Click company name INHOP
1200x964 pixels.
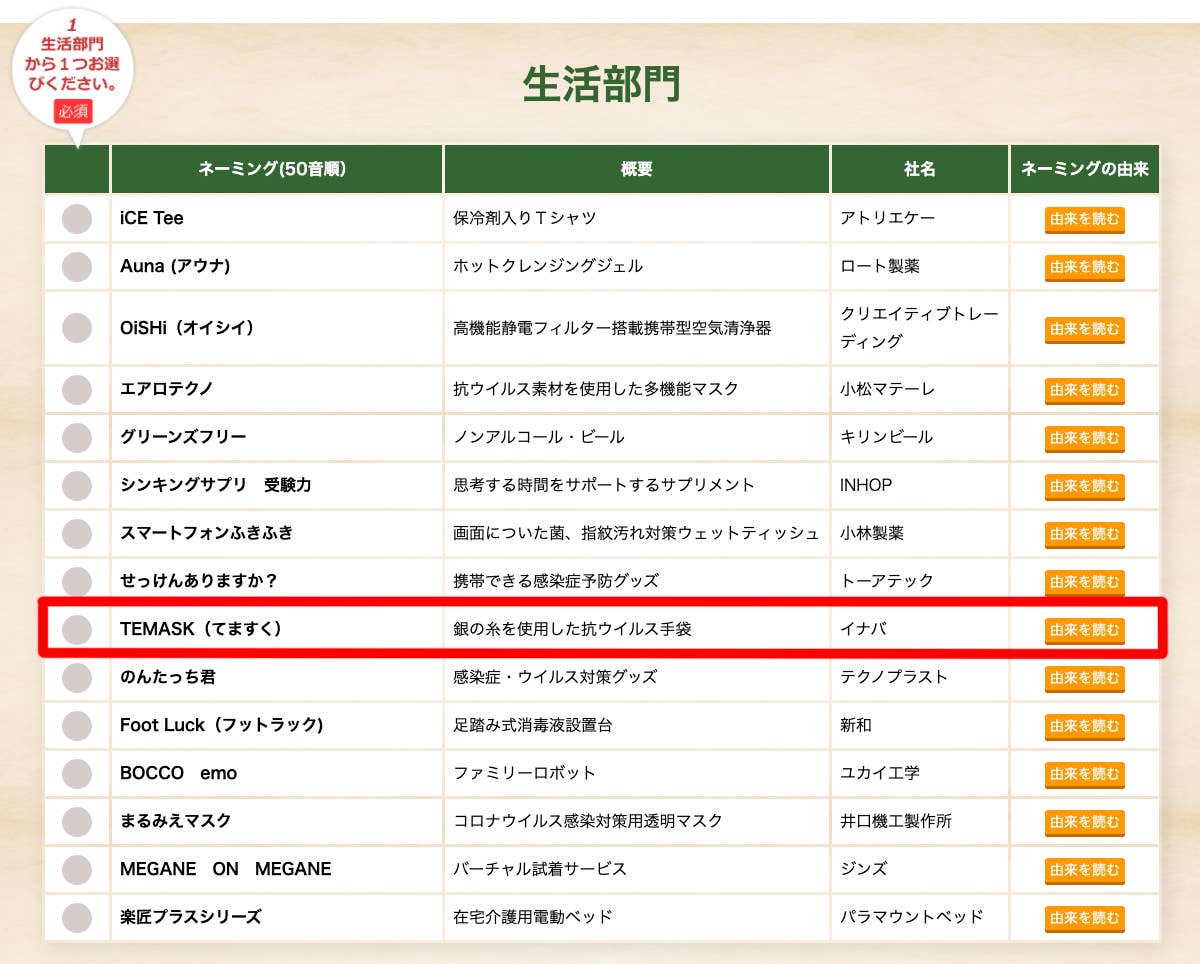point(866,484)
